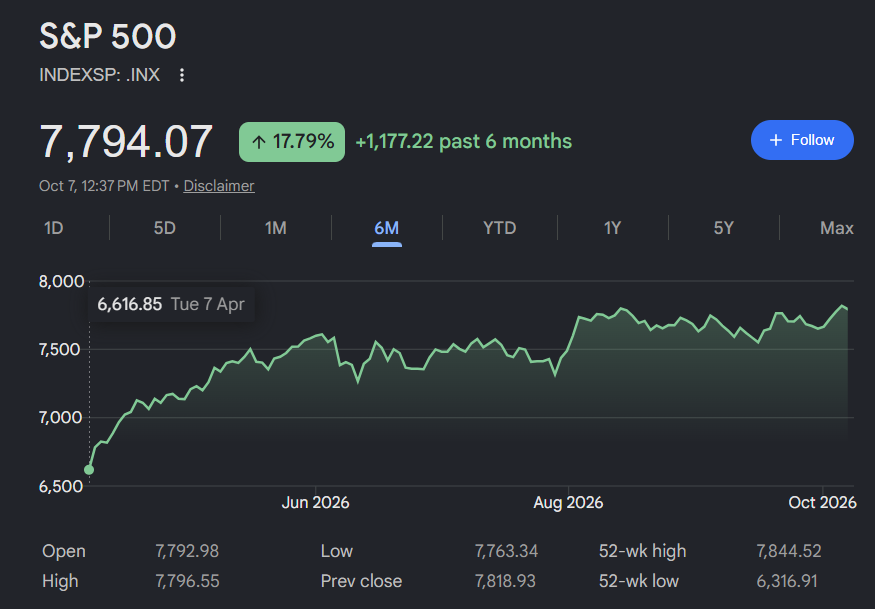Click the Prev close label

(x=361, y=581)
